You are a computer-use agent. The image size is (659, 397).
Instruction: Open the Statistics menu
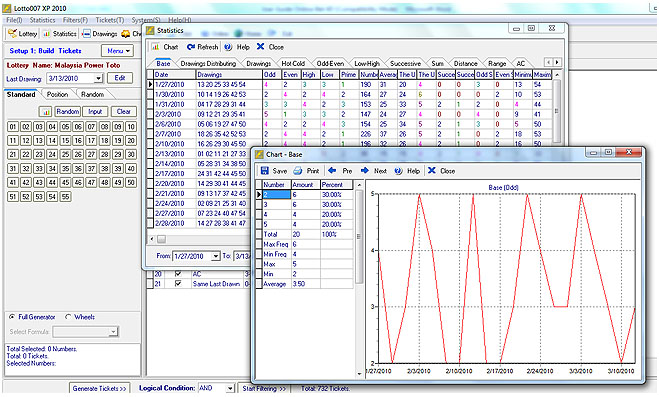[42, 20]
